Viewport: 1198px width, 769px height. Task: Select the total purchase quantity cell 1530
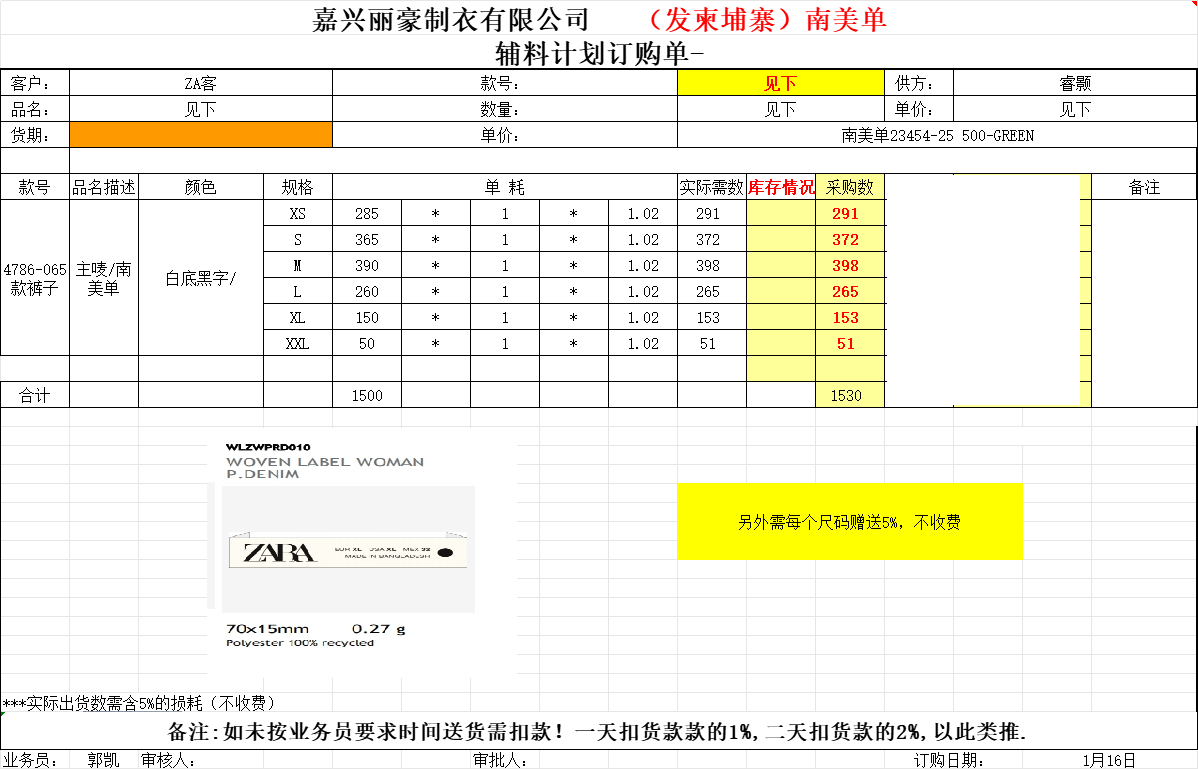click(846, 395)
